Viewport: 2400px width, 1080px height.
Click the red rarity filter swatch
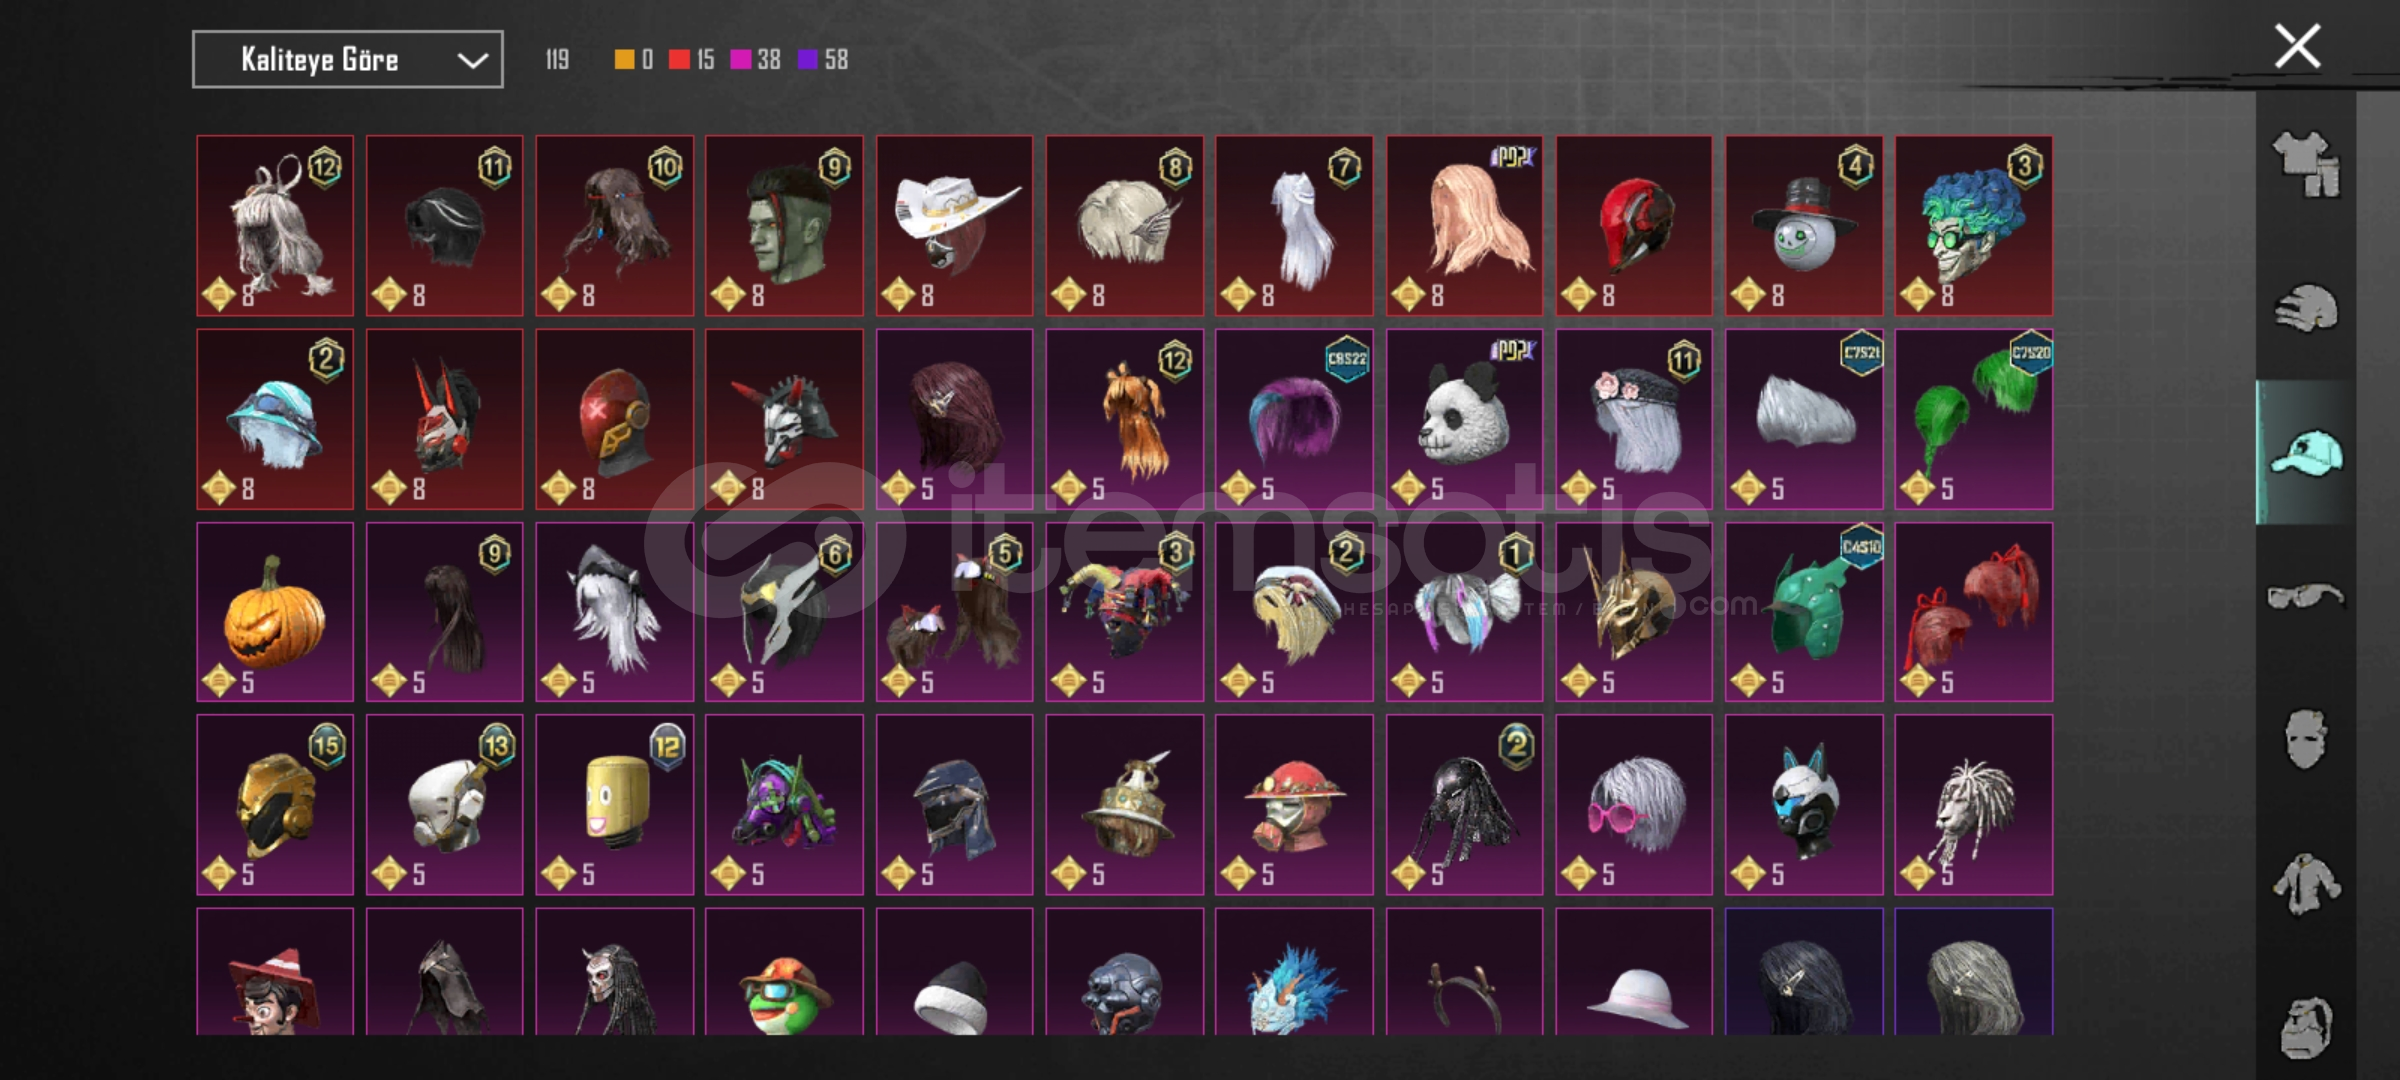679,60
